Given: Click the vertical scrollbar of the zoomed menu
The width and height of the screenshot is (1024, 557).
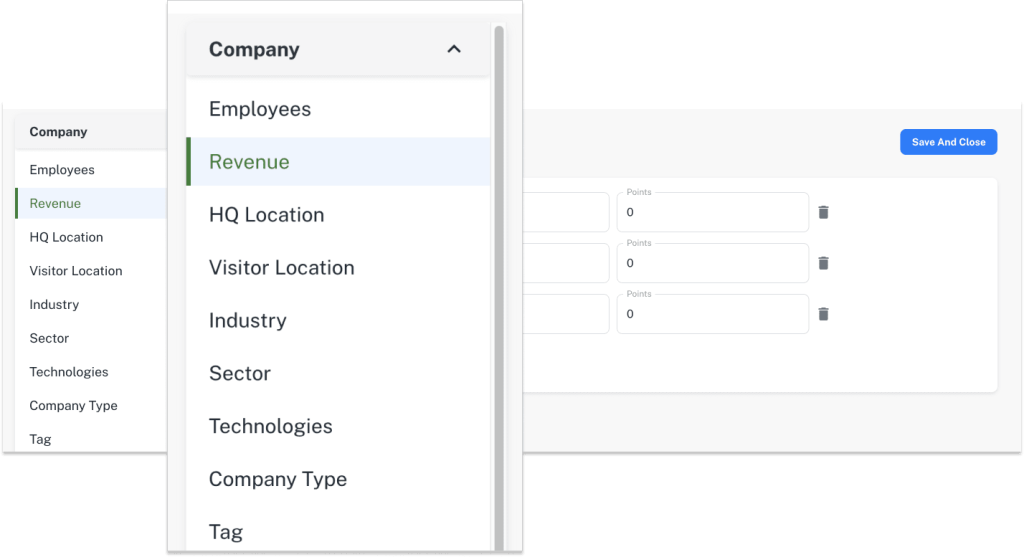Looking at the screenshot, I should pos(499,289).
